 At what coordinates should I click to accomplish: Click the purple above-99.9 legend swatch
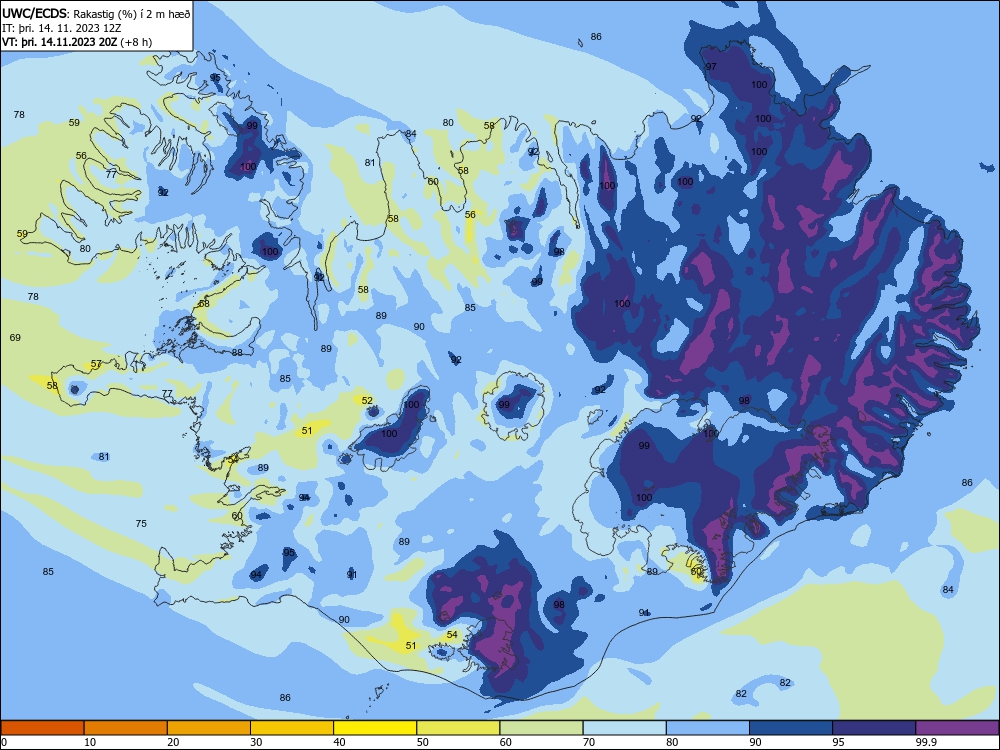click(x=957, y=728)
